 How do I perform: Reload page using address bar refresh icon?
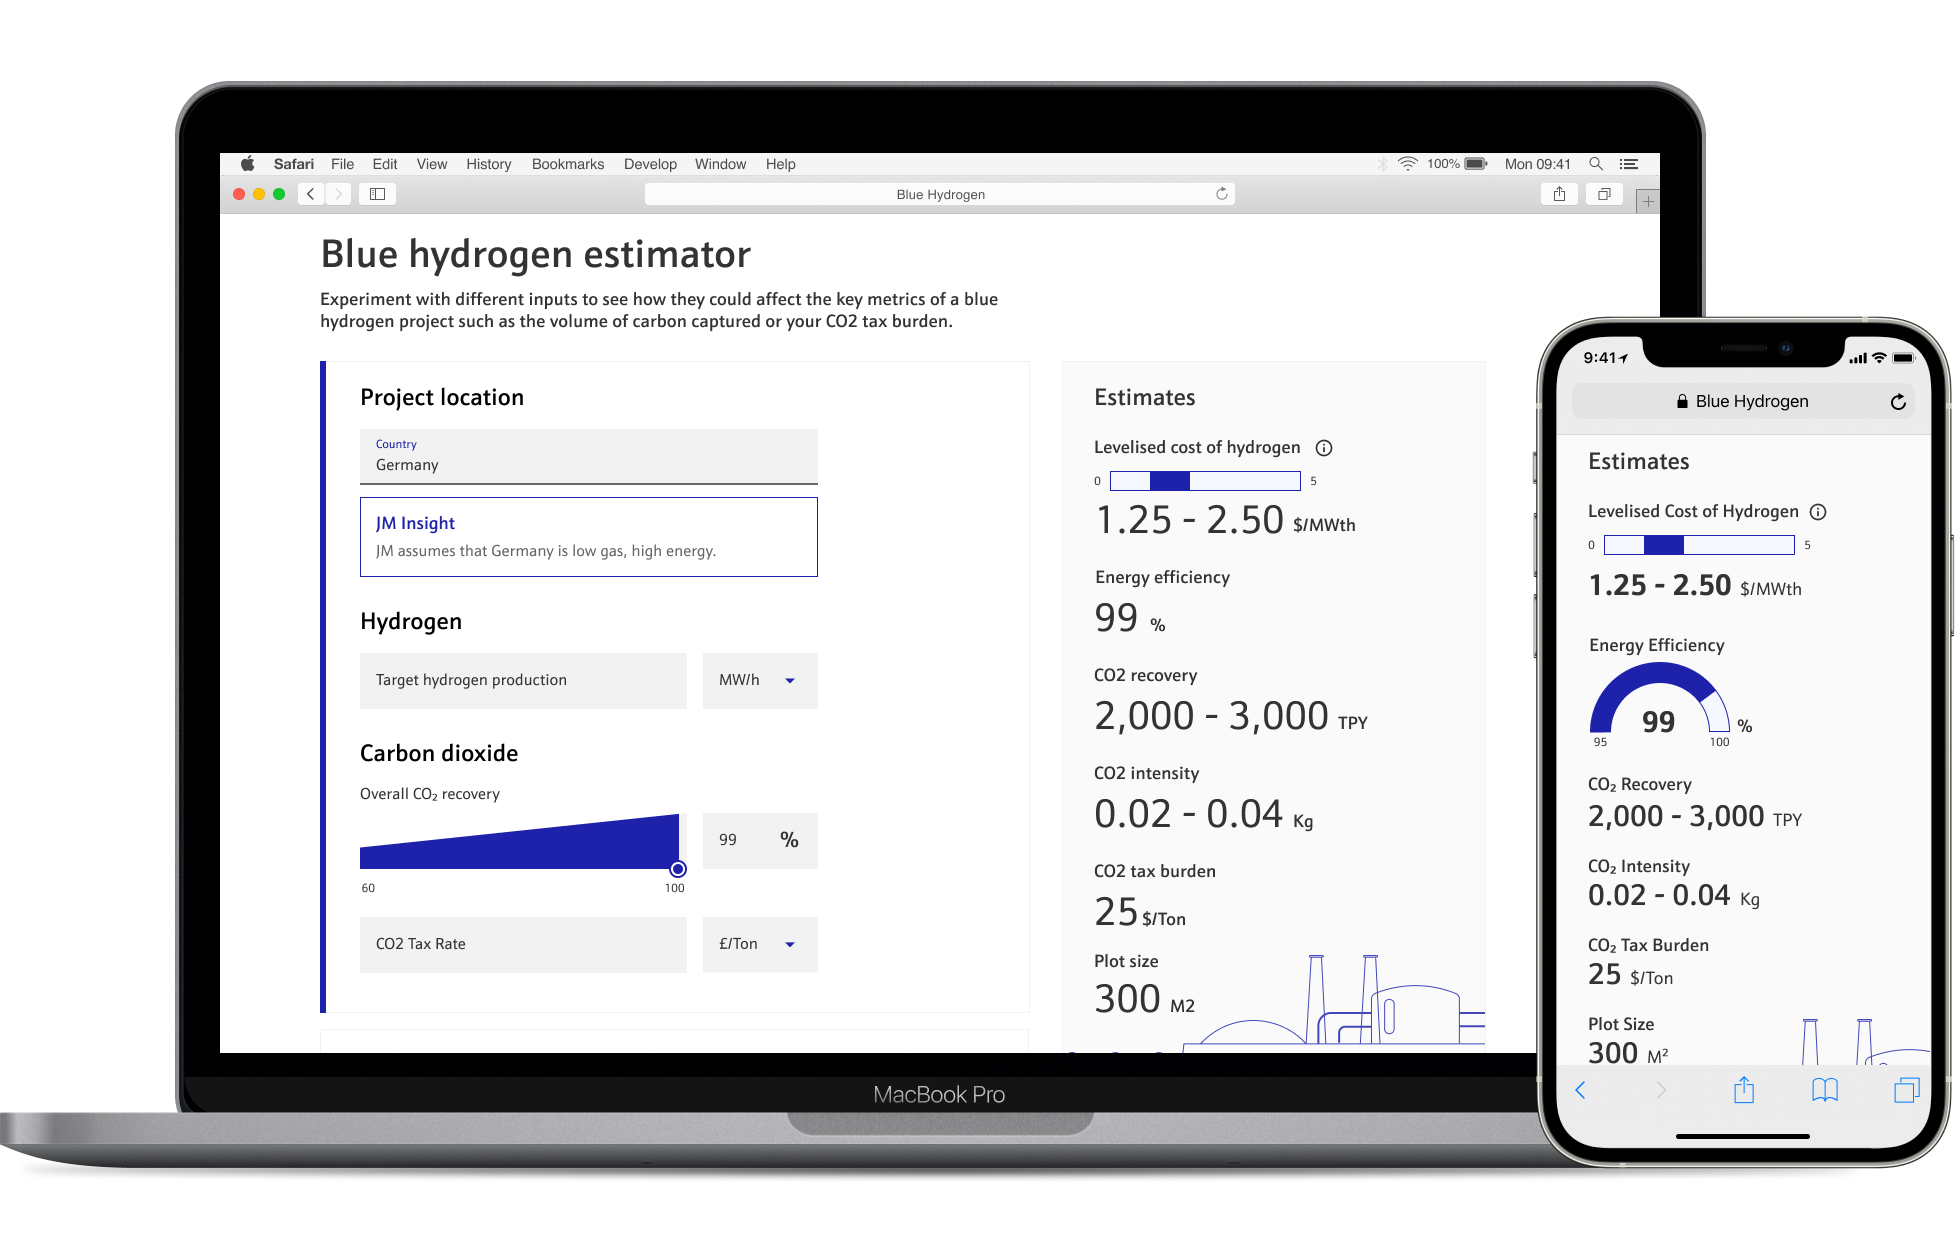[1221, 194]
